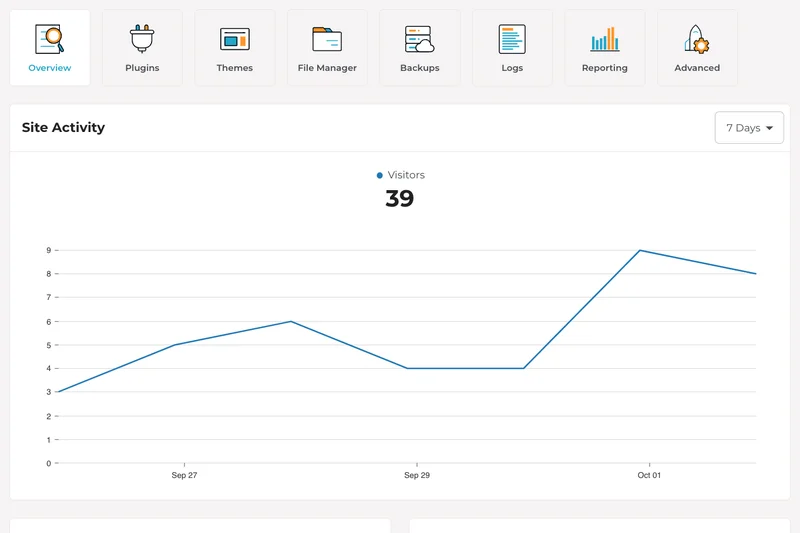
Task: Open the Backups server cloud icon
Action: point(419,40)
